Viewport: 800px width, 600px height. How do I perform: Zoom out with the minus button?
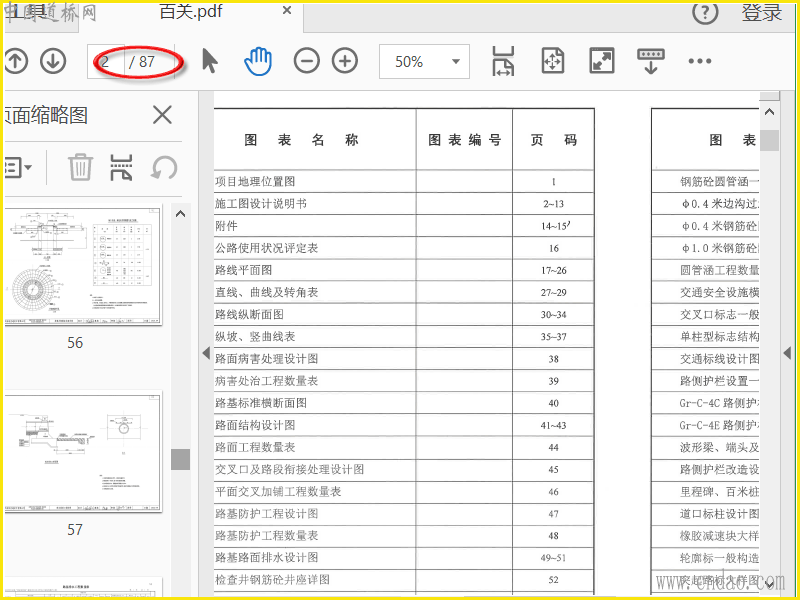(307, 61)
